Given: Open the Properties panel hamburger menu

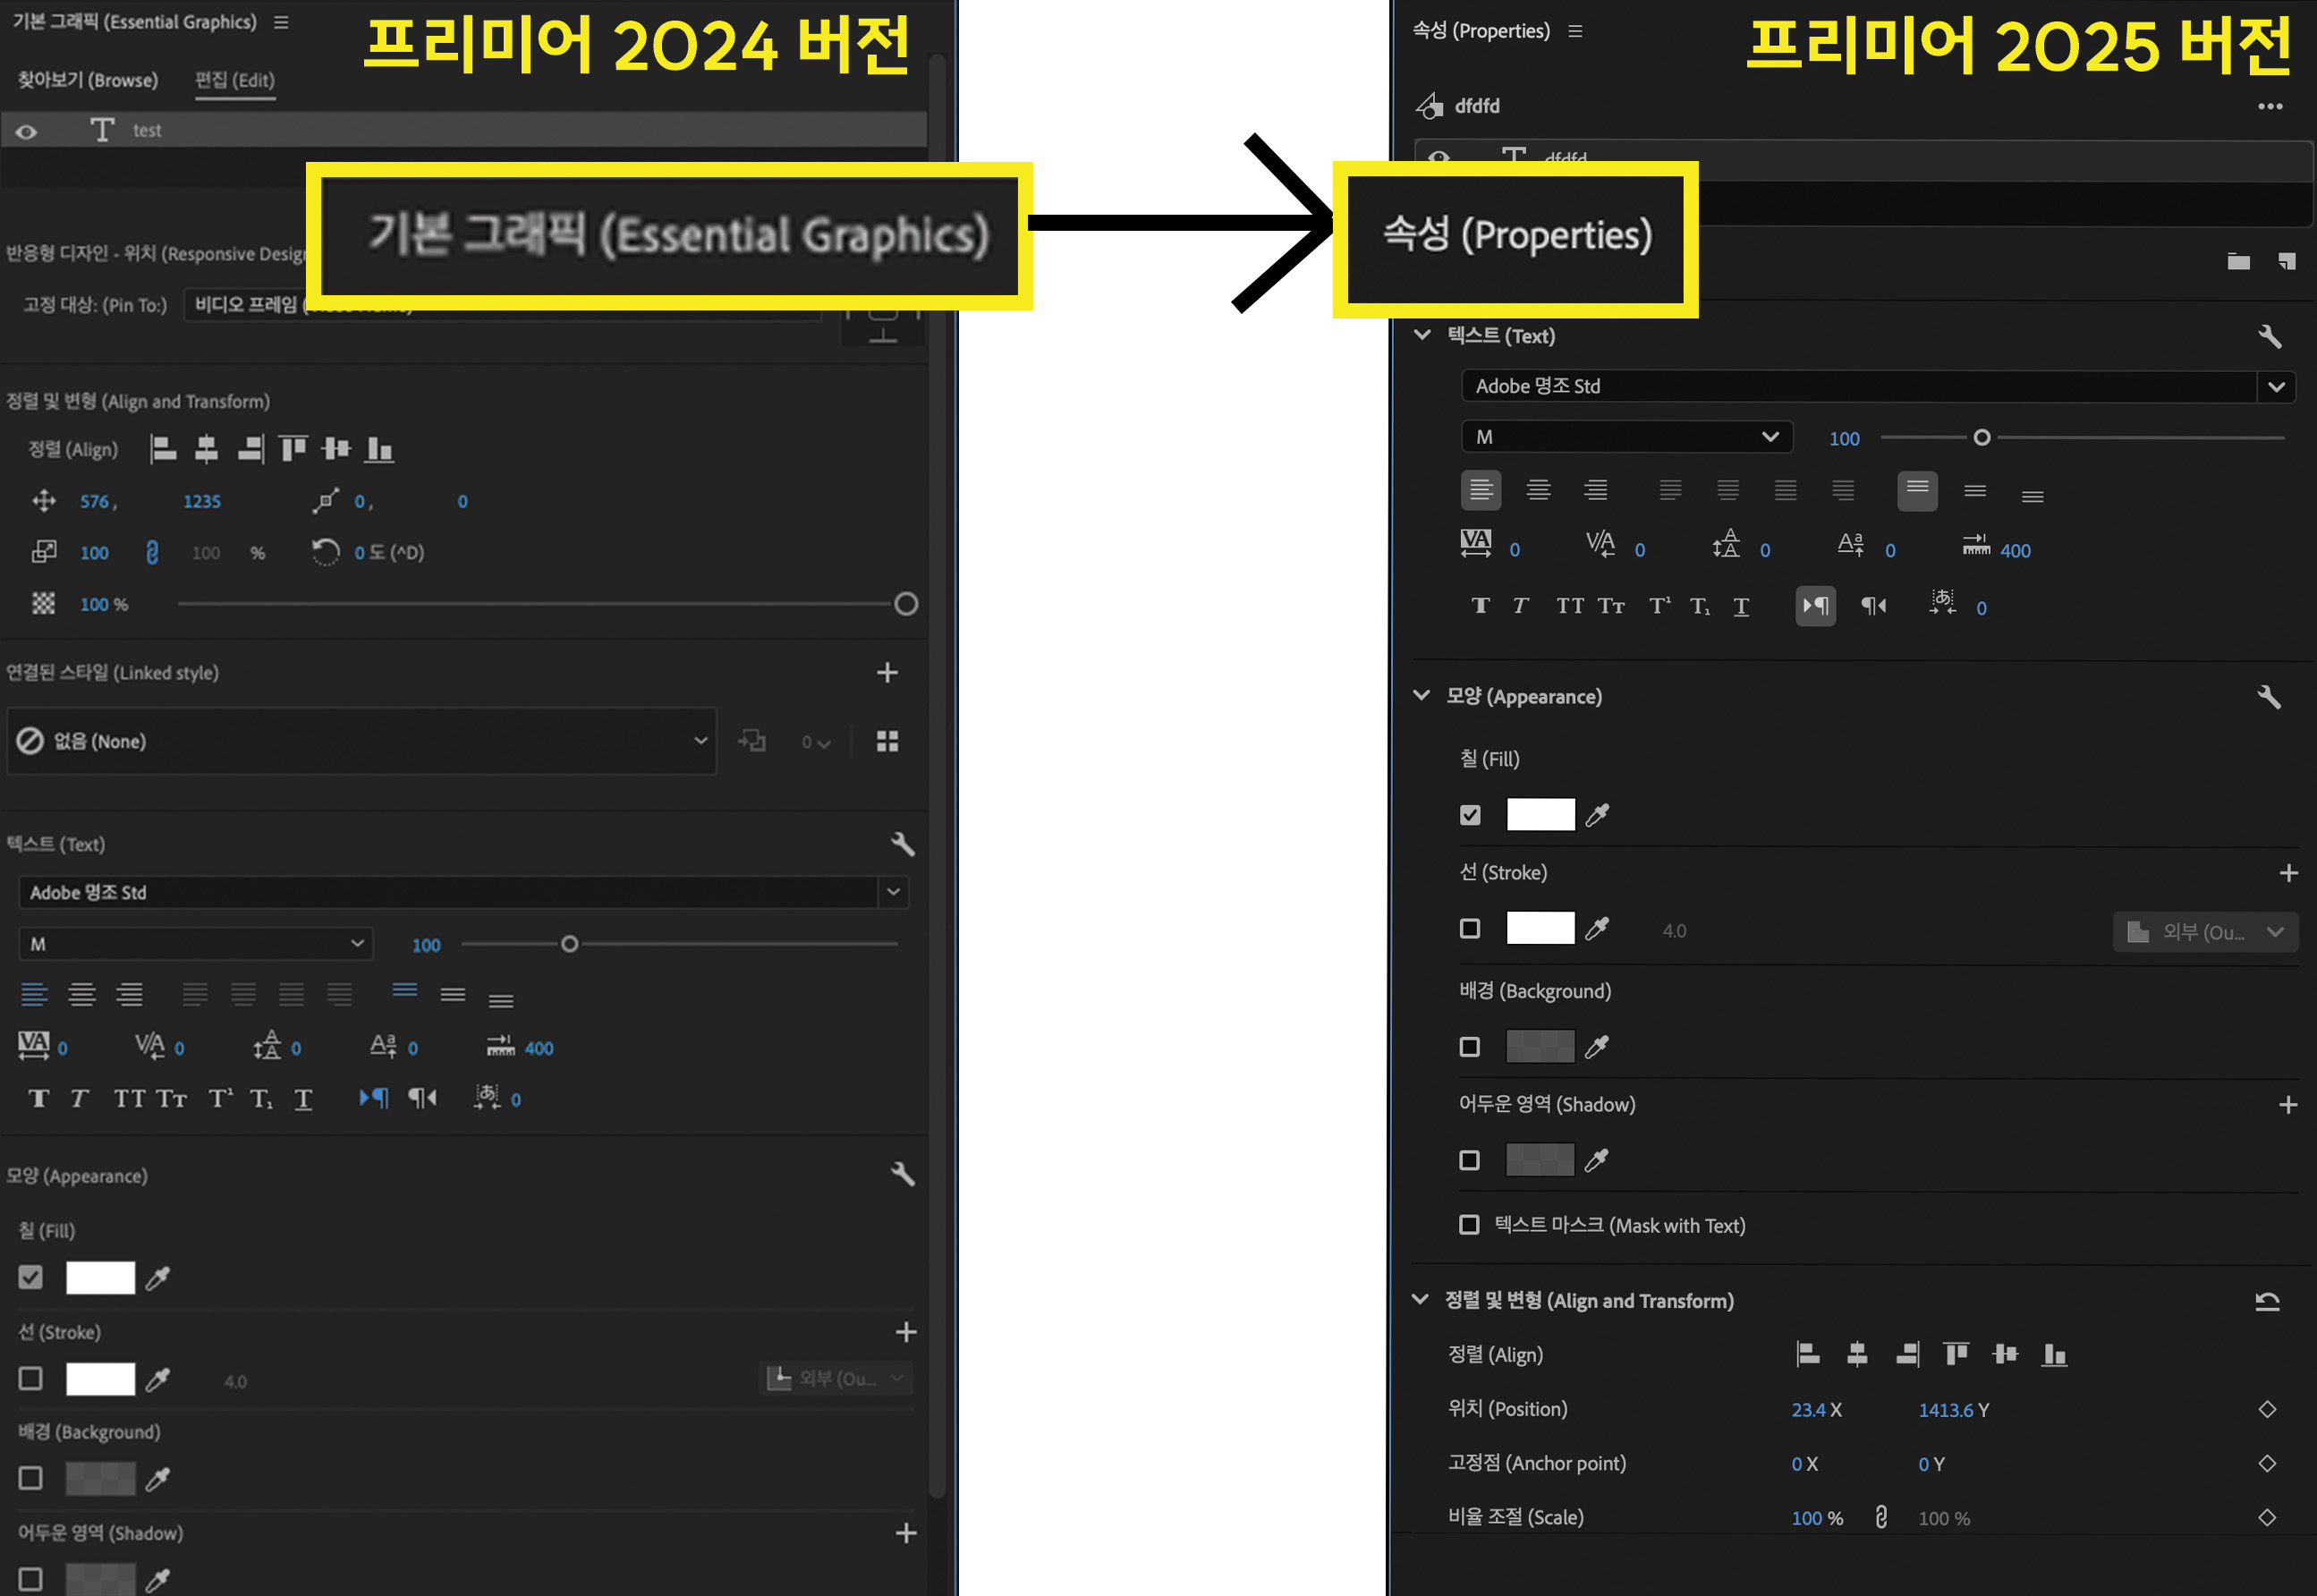Looking at the screenshot, I should [x=1575, y=31].
